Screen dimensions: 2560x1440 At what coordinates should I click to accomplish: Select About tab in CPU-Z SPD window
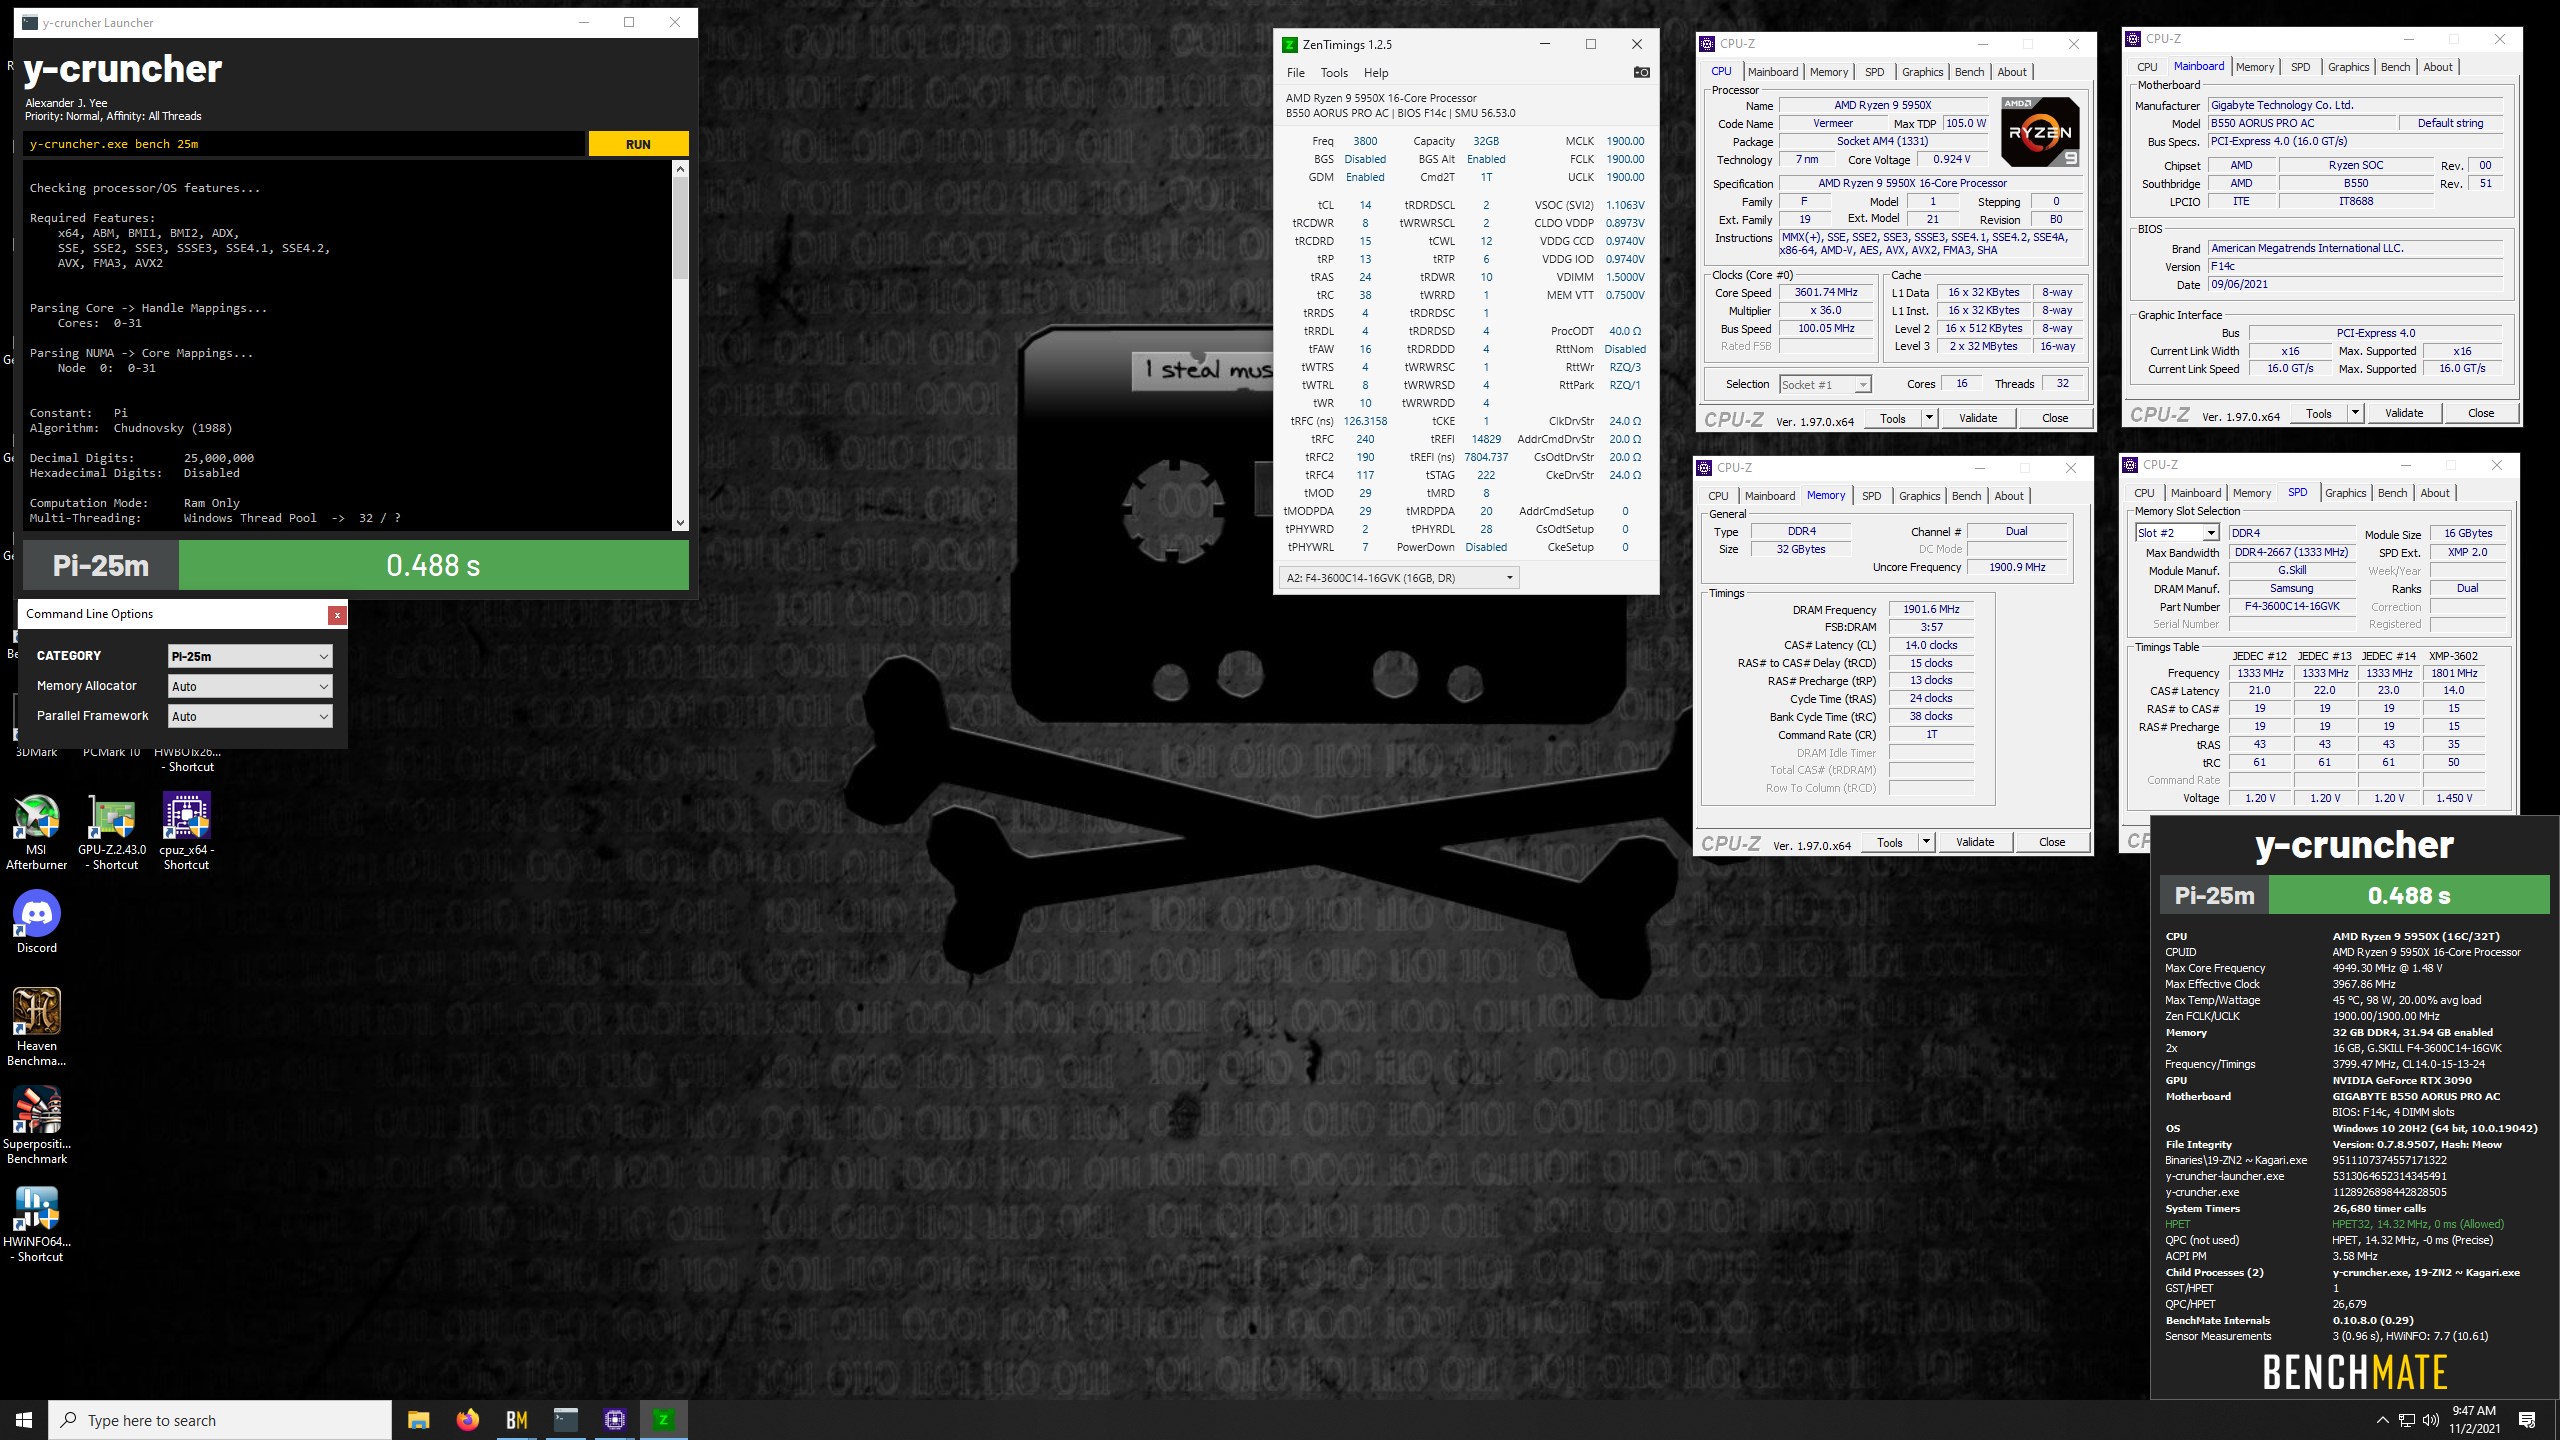point(2435,493)
